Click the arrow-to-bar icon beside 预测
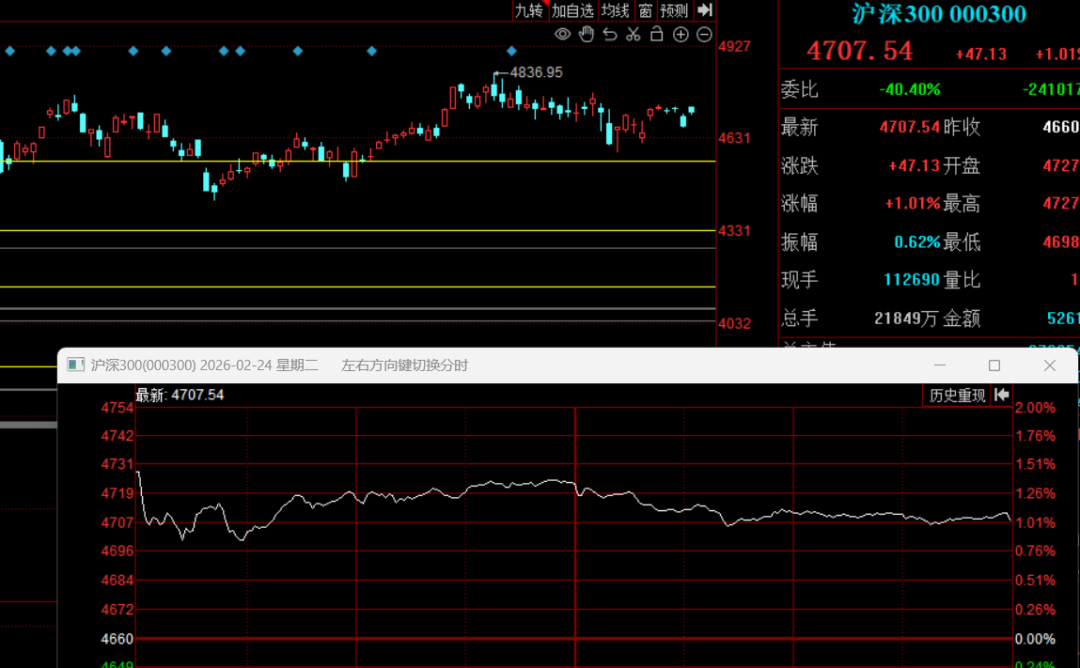This screenshot has width=1080, height=668. (x=704, y=10)
